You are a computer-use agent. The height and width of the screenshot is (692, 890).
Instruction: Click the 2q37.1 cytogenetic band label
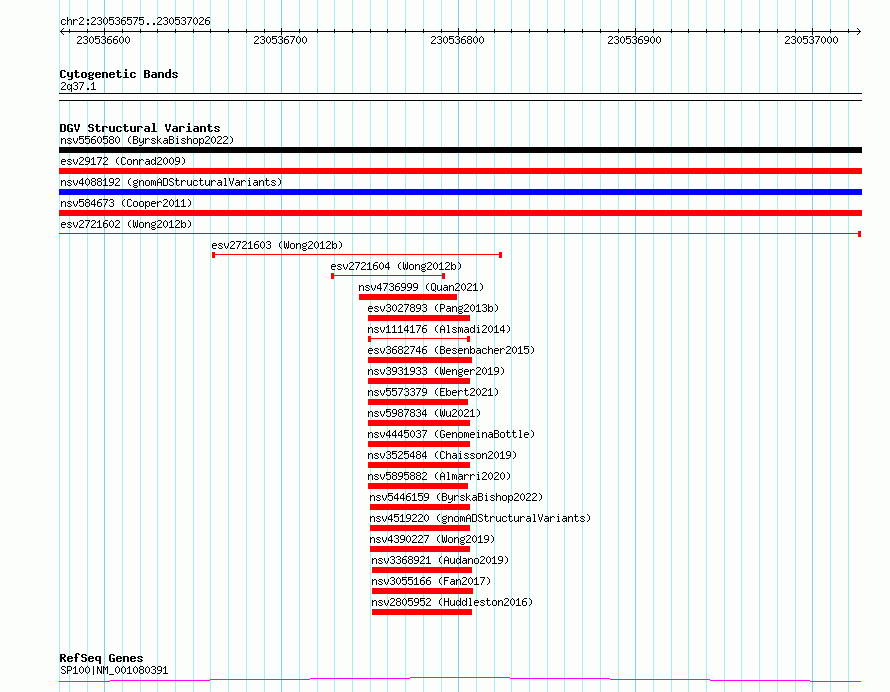(78, 86)
